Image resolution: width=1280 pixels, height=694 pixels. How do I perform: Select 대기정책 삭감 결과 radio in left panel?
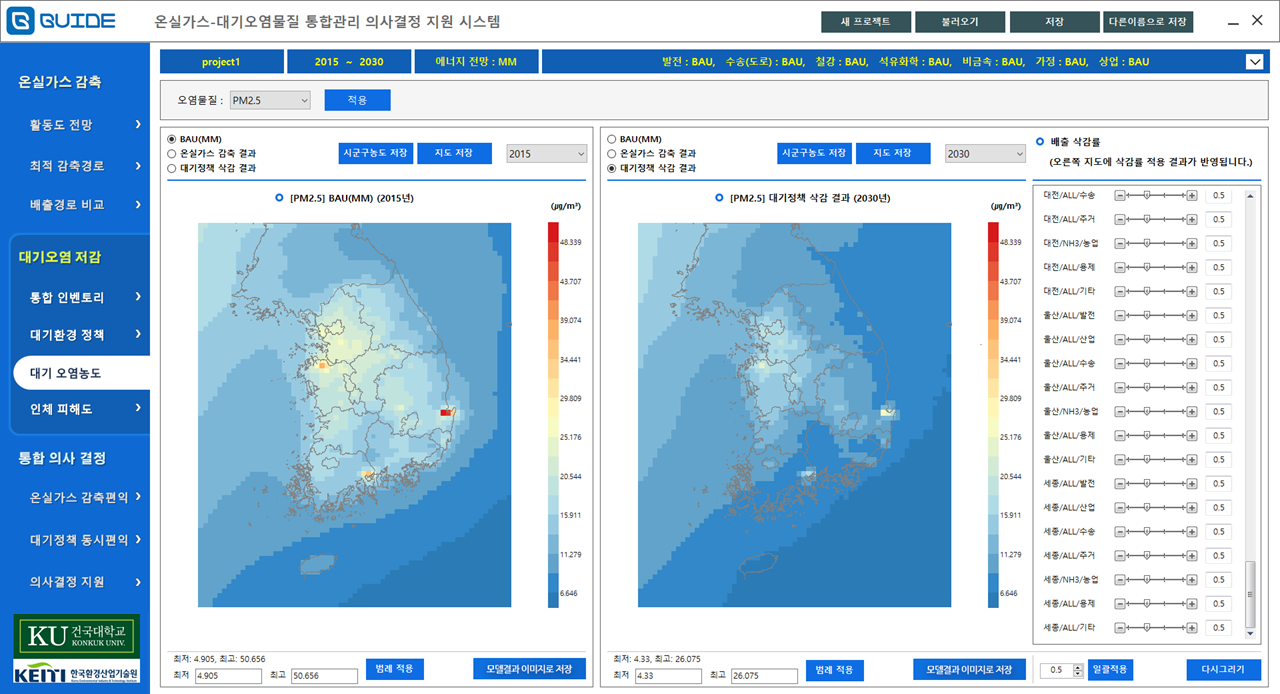coord(172,168)
